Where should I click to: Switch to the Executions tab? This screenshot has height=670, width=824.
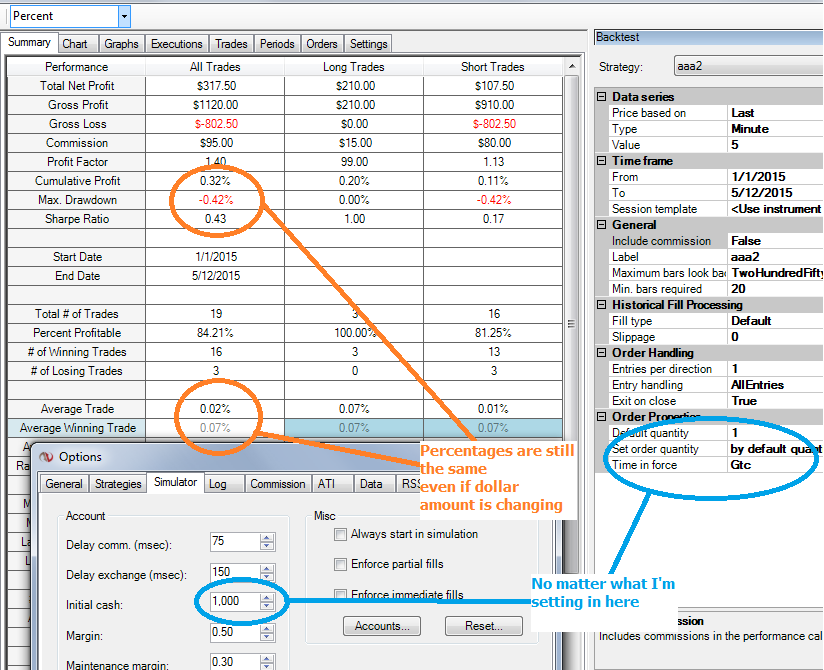pos(177,44)
